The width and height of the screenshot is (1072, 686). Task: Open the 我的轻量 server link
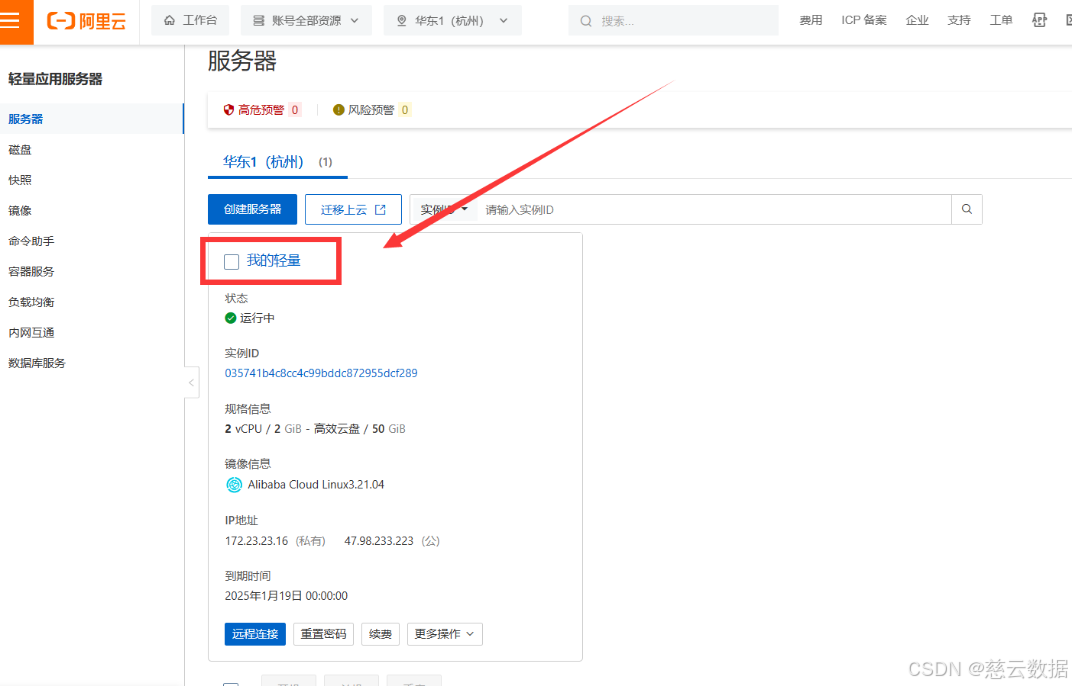point(273,261)
